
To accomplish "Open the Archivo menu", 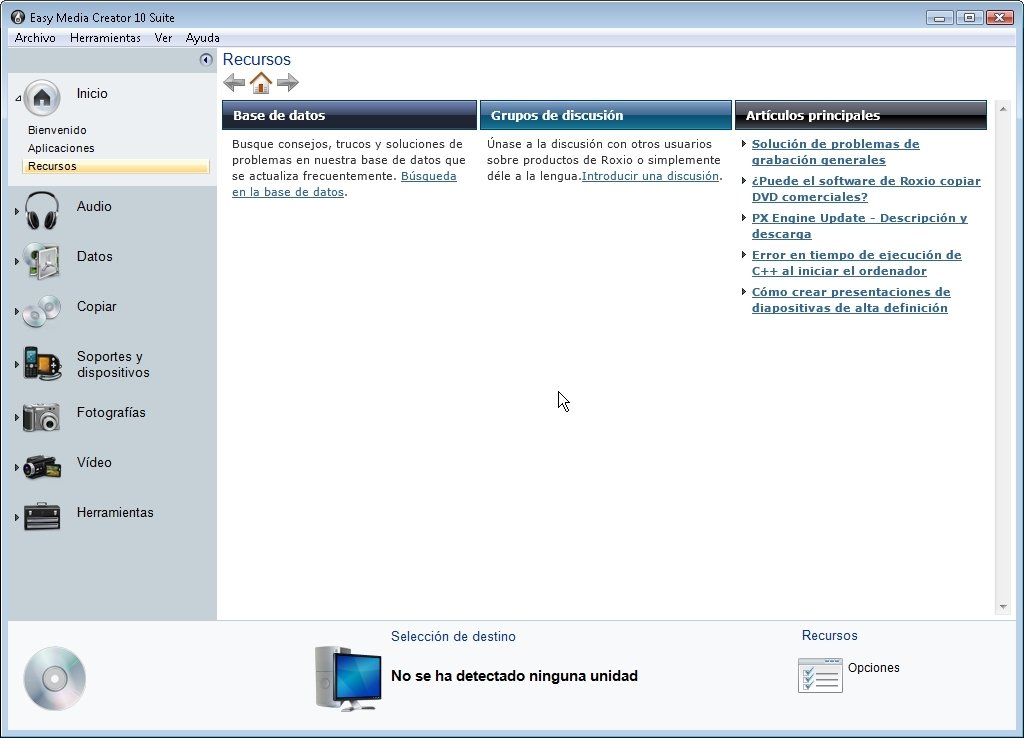I will point(35,38).
